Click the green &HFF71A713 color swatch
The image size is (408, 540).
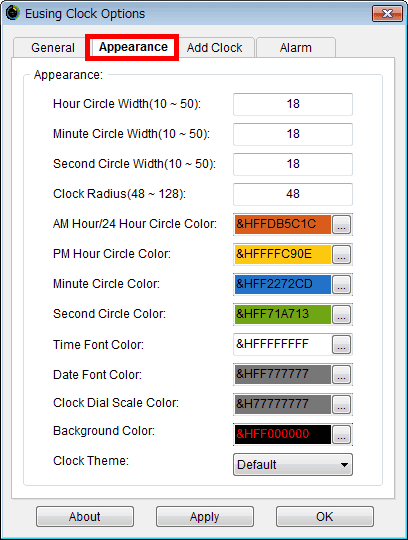click(x=283, y=314)
